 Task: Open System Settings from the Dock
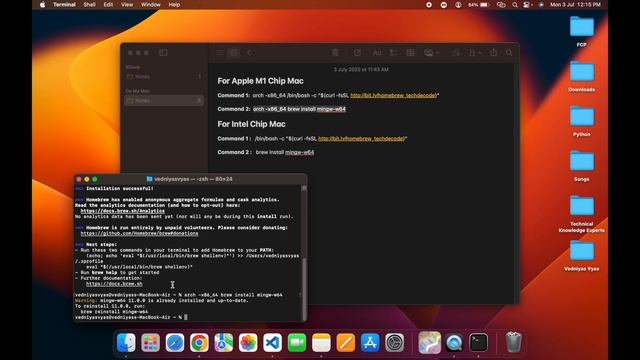point(395,342)
